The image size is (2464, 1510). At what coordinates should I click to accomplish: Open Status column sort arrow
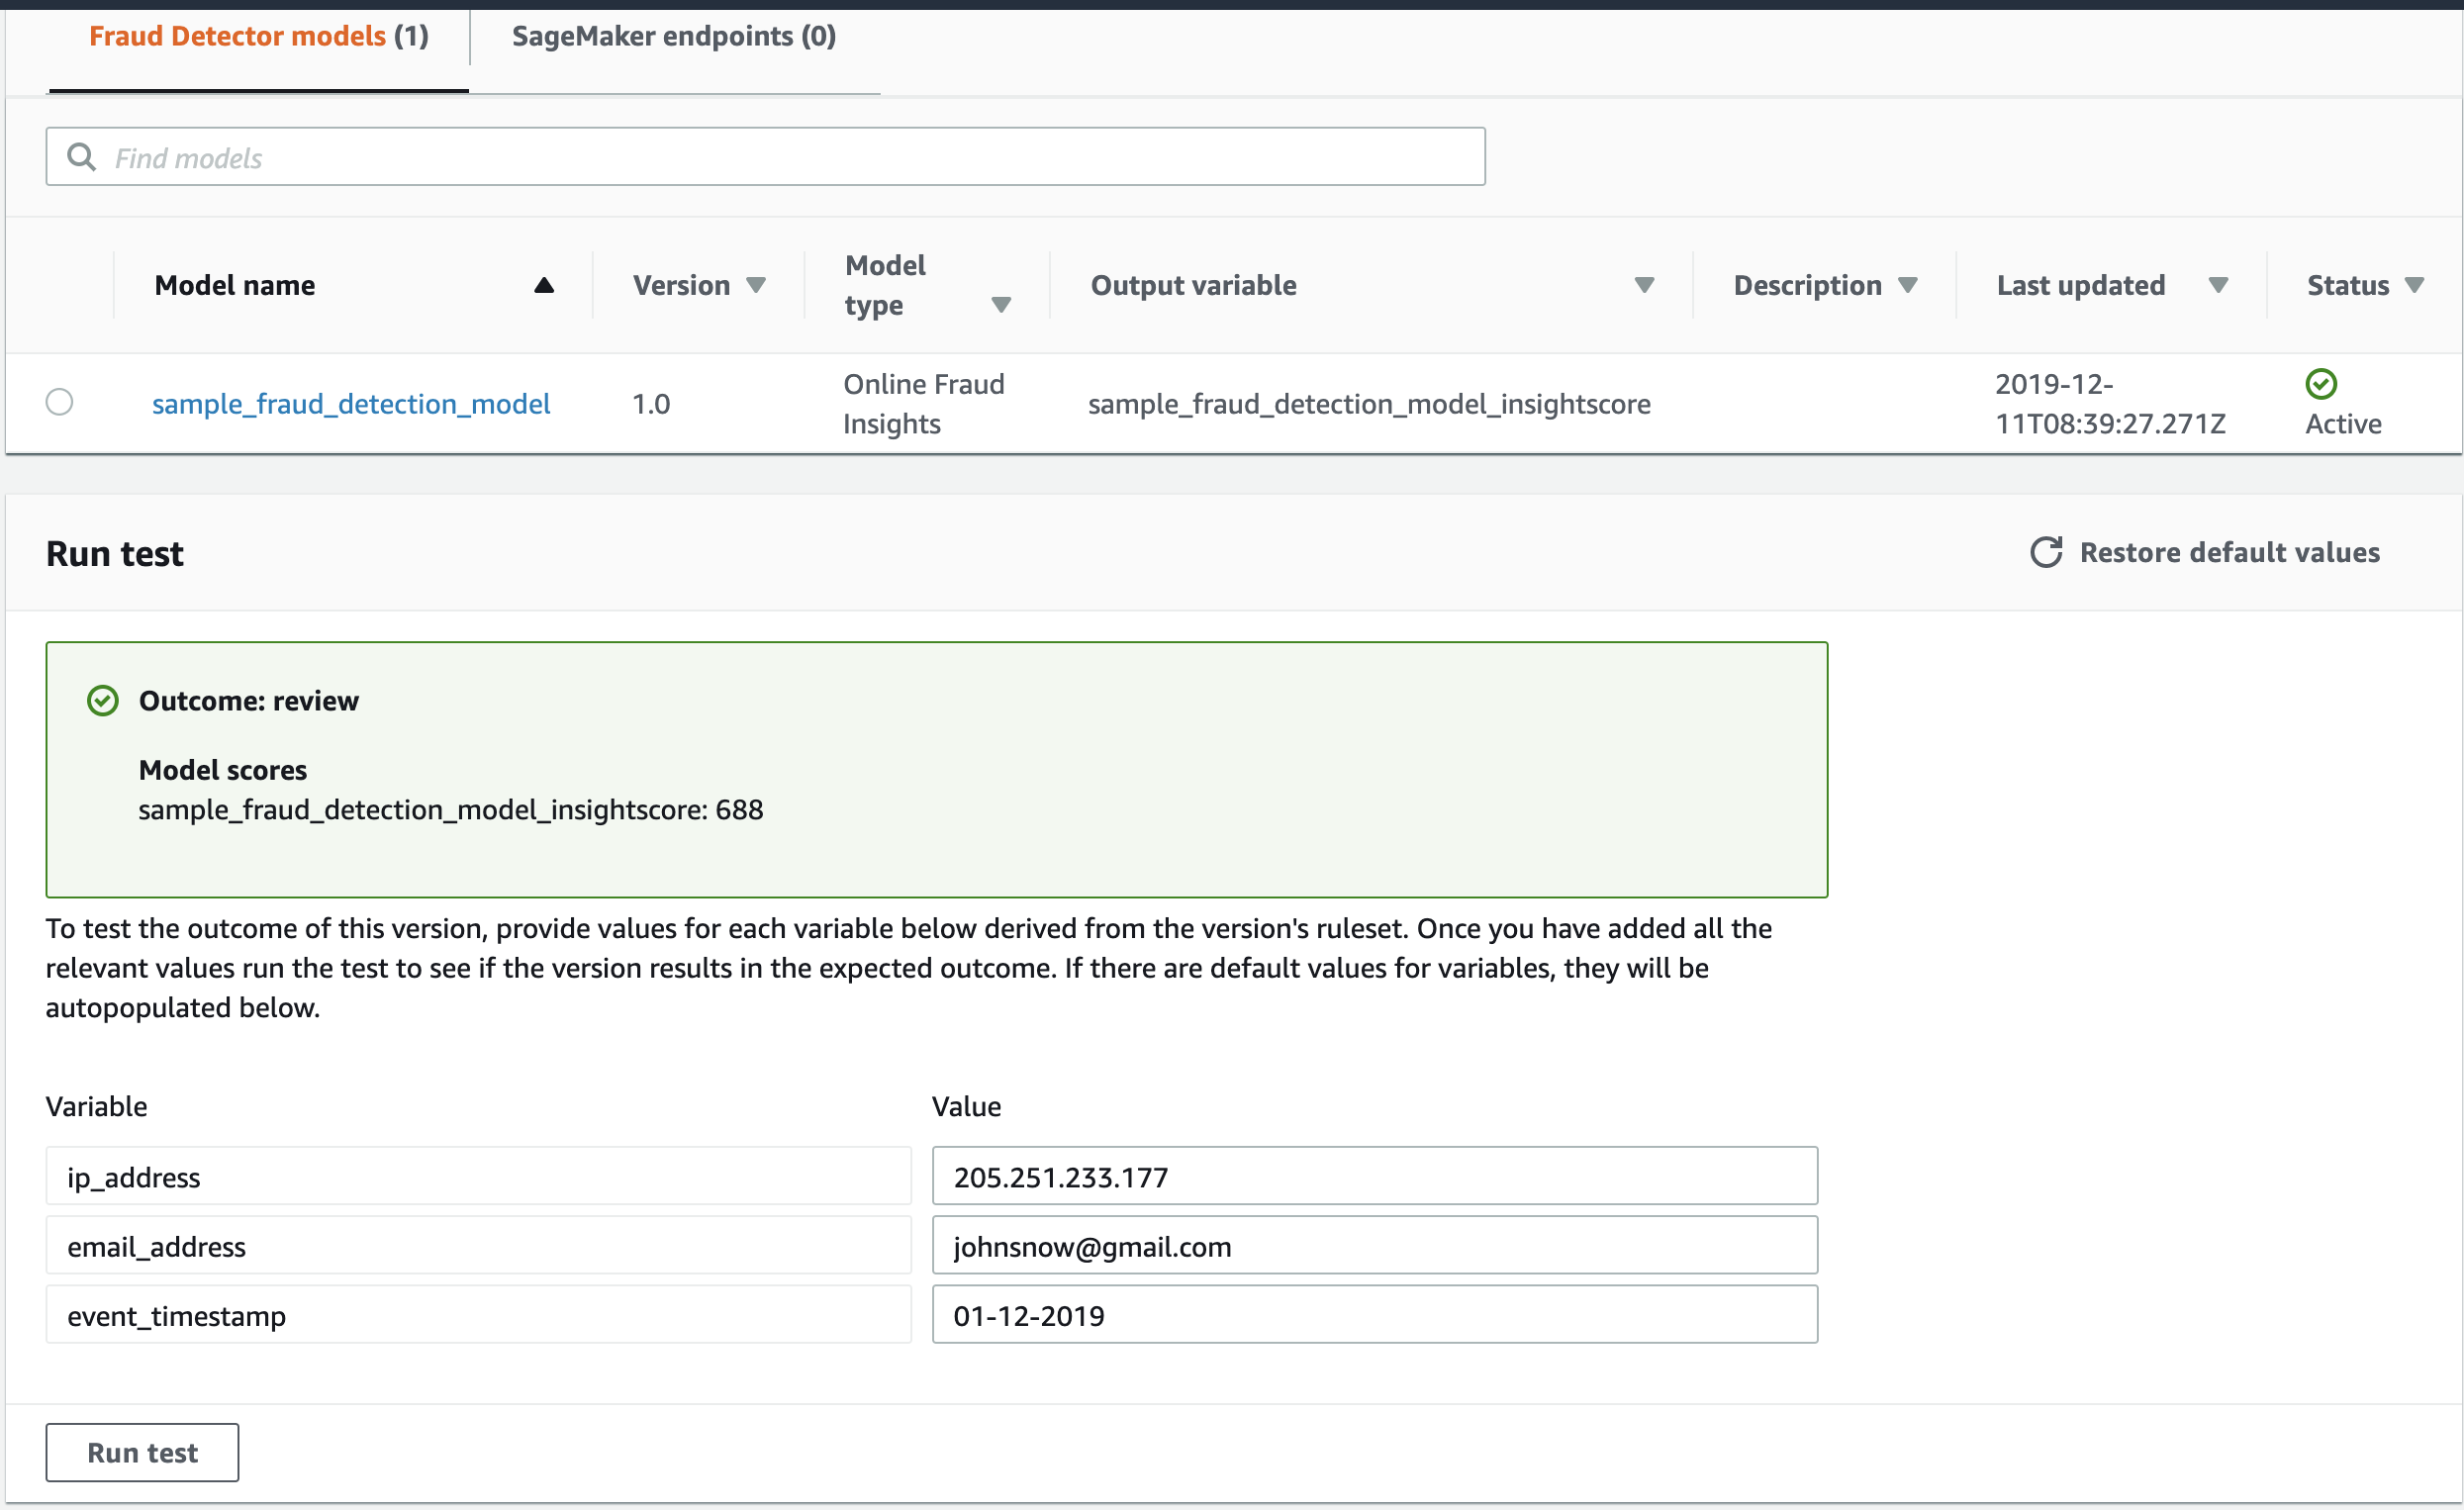click(2414, 285)
